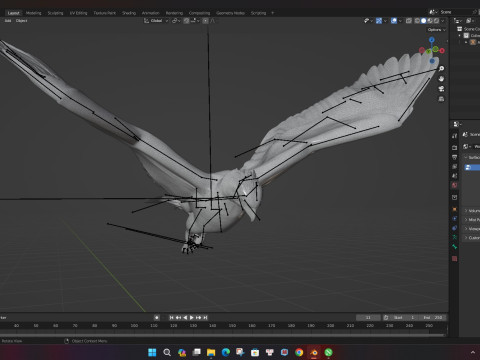This screenshot has width=480, height=360.
Task: Open the Output properties tab
Action: (455, 157)
